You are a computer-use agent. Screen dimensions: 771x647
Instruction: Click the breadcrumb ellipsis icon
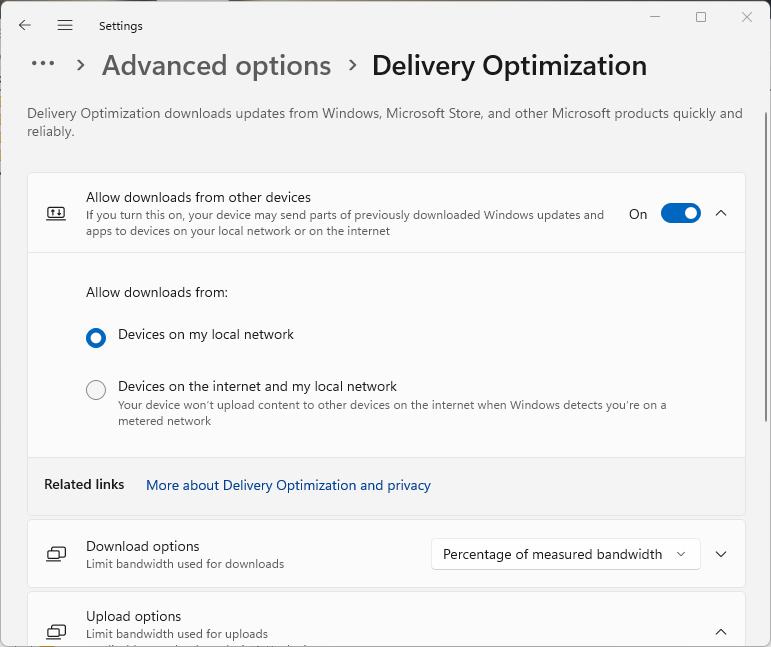(x=42, y=64)
